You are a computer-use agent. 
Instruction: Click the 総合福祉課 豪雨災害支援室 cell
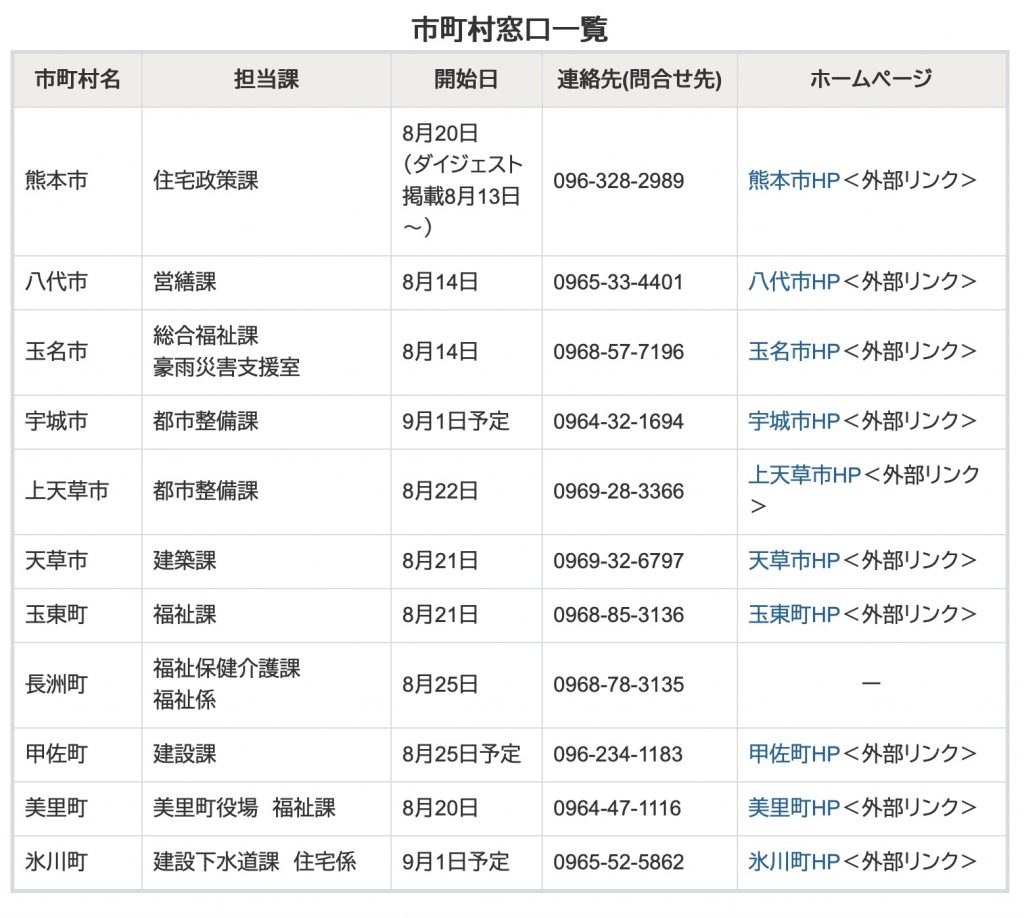coord(266,353)
